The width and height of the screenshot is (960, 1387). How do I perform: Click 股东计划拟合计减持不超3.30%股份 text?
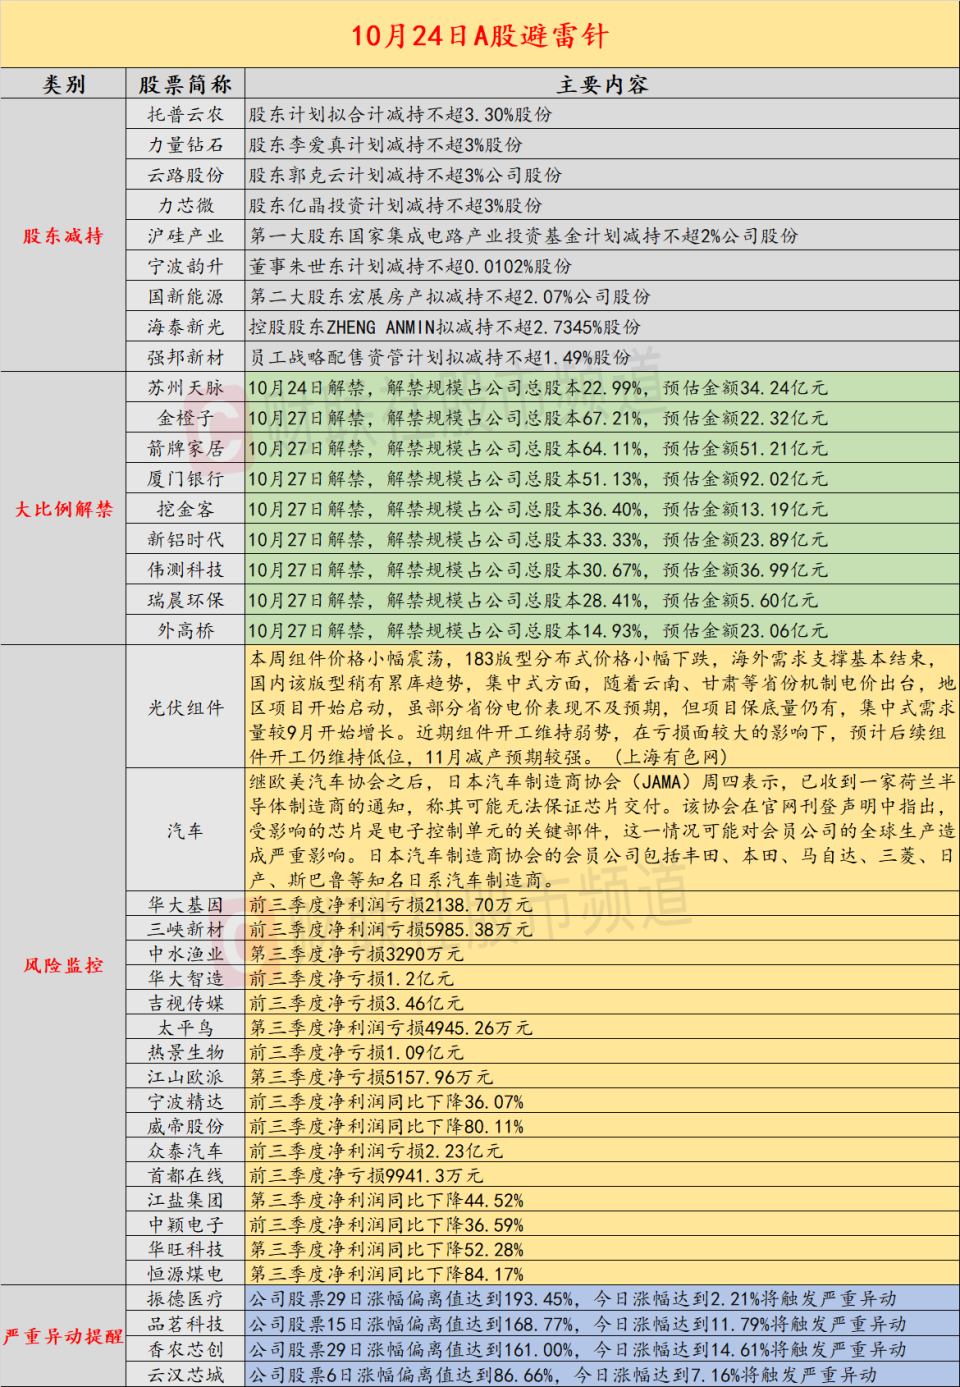[400, 114]
